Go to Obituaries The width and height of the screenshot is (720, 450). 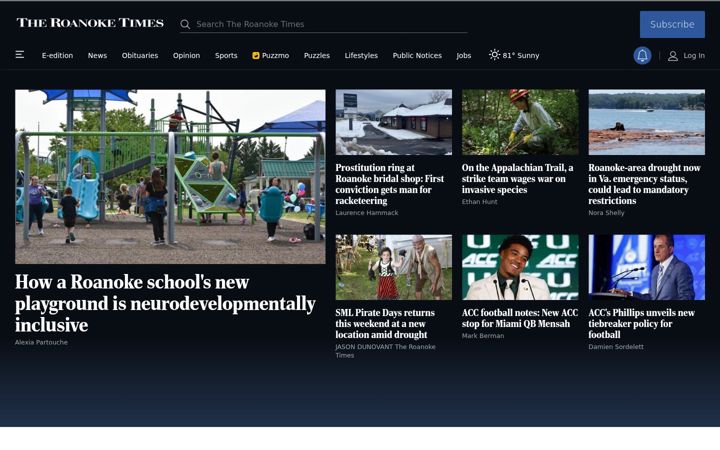point(140,56)
